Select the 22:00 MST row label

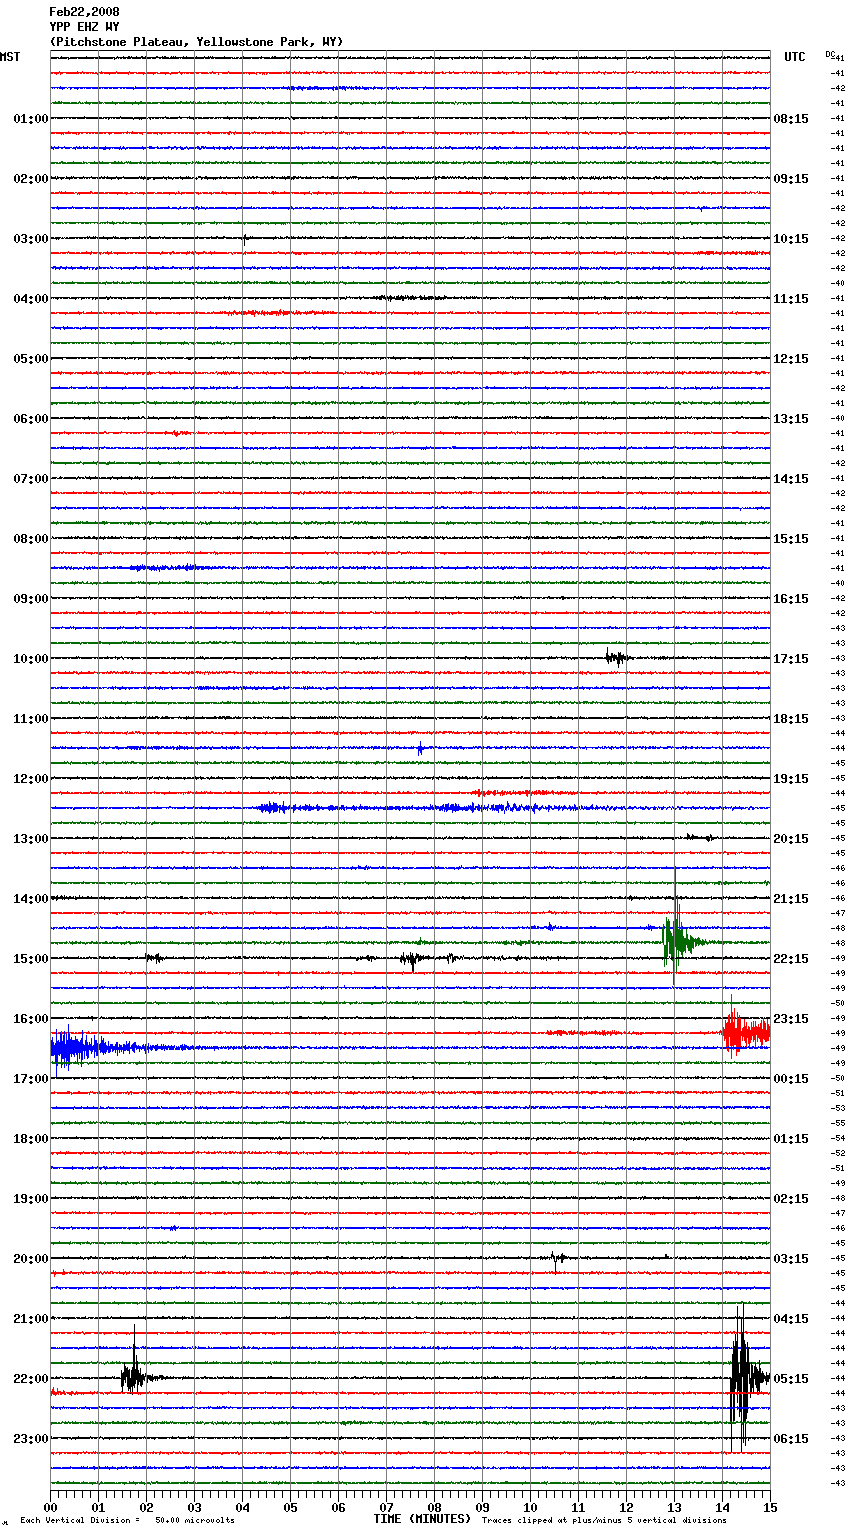[x=30, y=1379]
